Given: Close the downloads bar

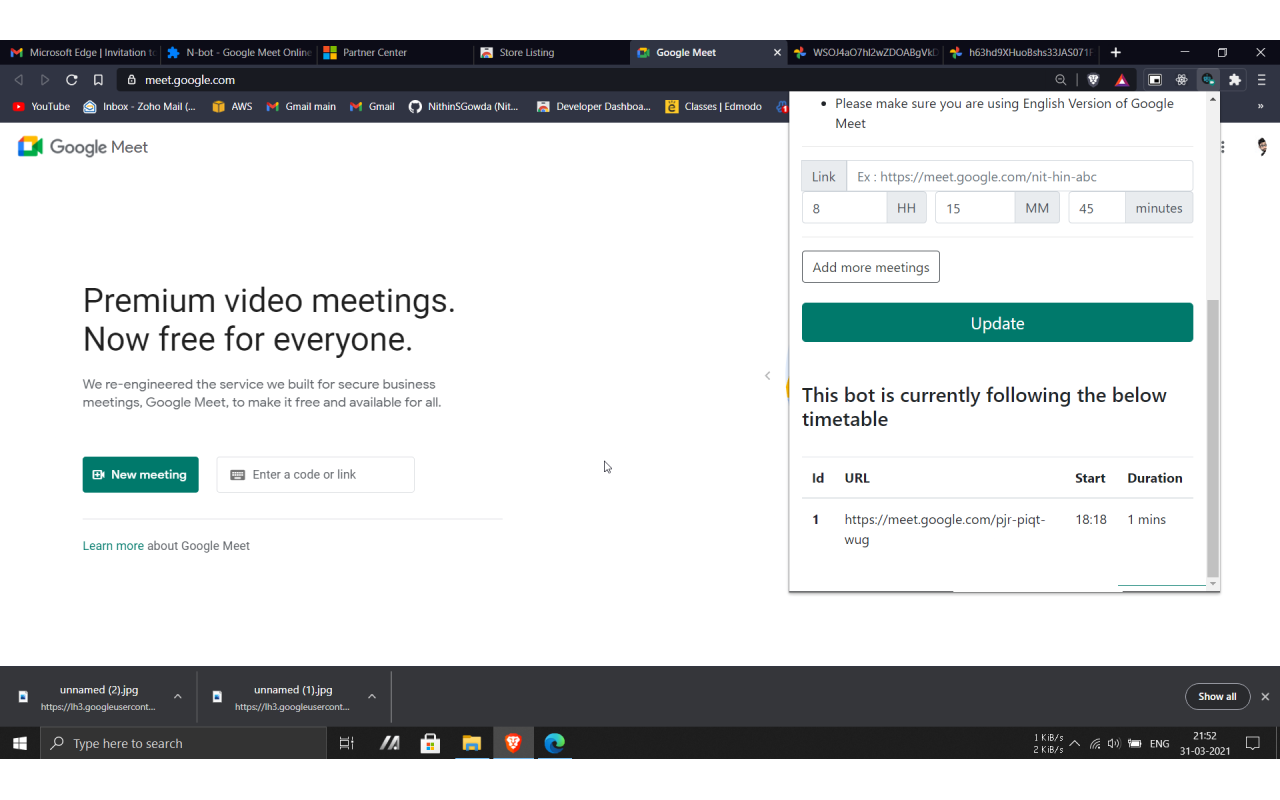Looking at the screenshot, I should (x=1265, y=697).
